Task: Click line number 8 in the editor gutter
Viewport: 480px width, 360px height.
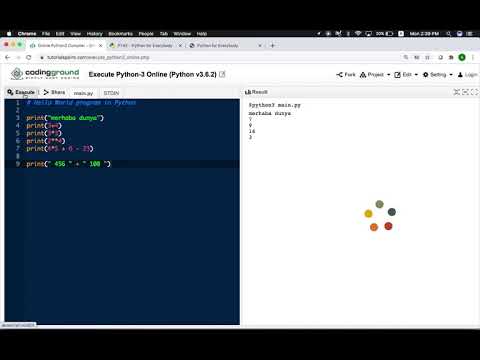Action: click(18, 156)
